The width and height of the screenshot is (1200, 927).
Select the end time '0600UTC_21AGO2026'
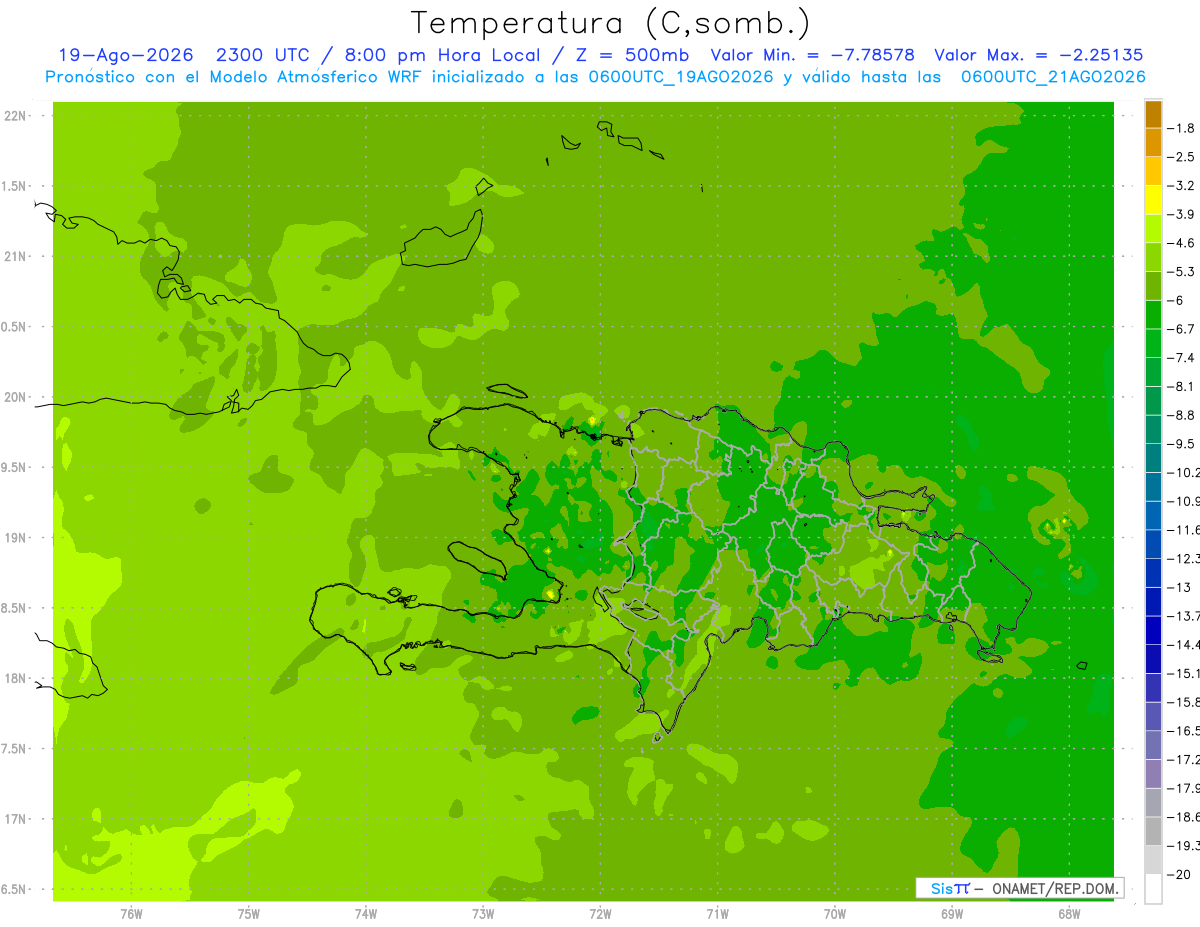[1053, 77]
